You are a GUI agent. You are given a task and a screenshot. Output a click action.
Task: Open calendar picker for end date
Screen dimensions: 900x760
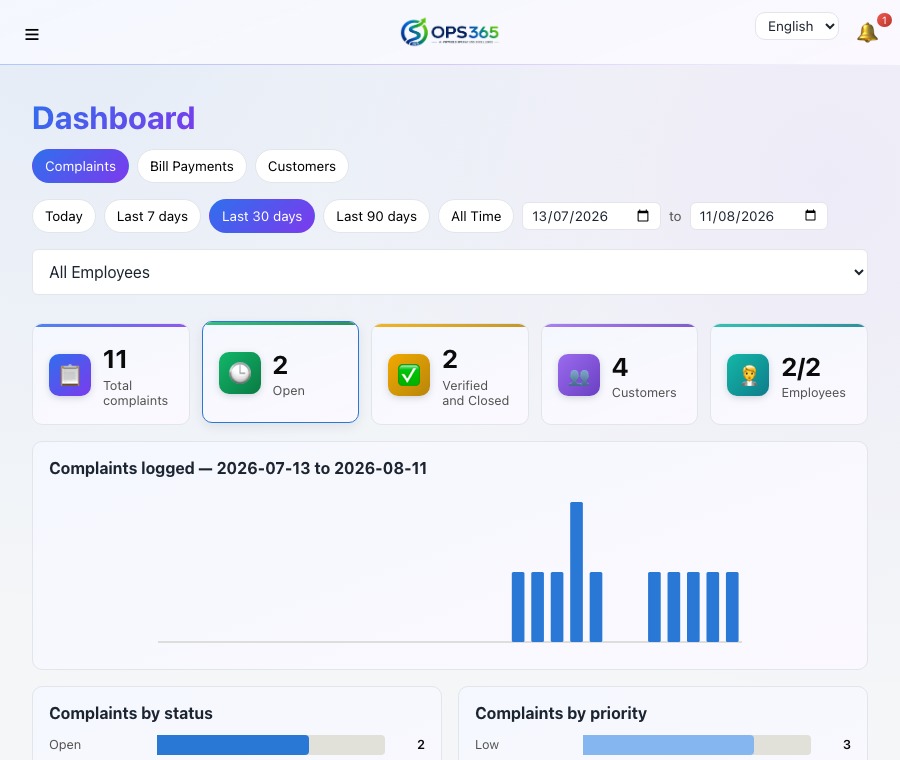point(810,216)
